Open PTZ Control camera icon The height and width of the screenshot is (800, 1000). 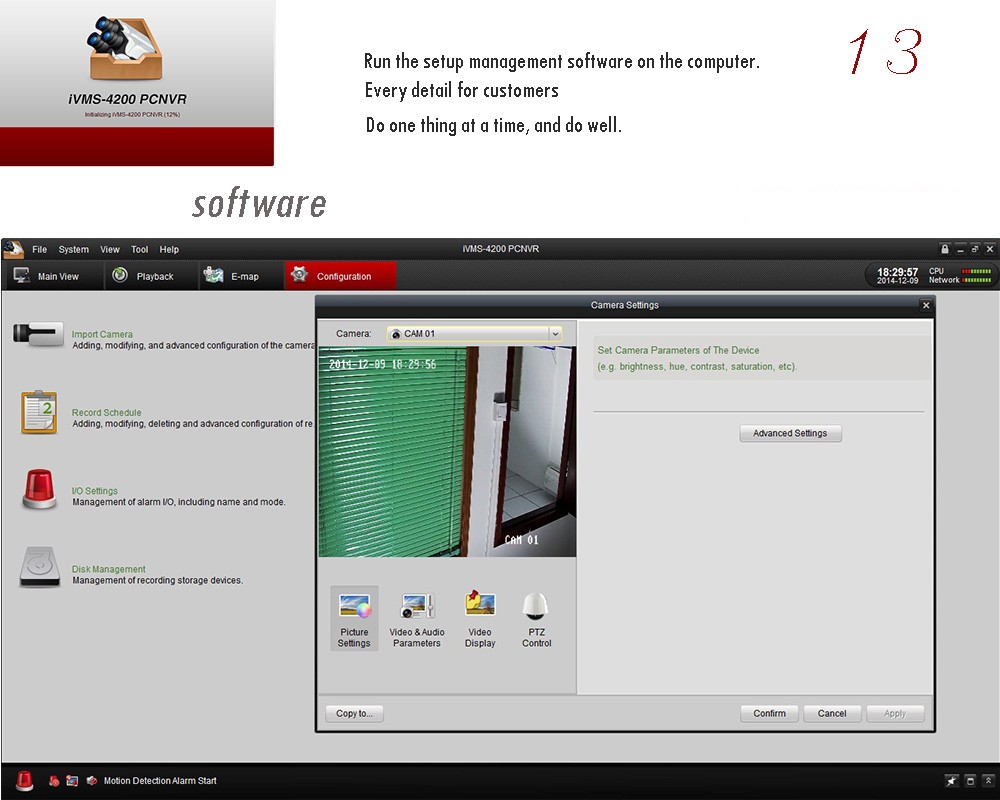coord(536,607)
